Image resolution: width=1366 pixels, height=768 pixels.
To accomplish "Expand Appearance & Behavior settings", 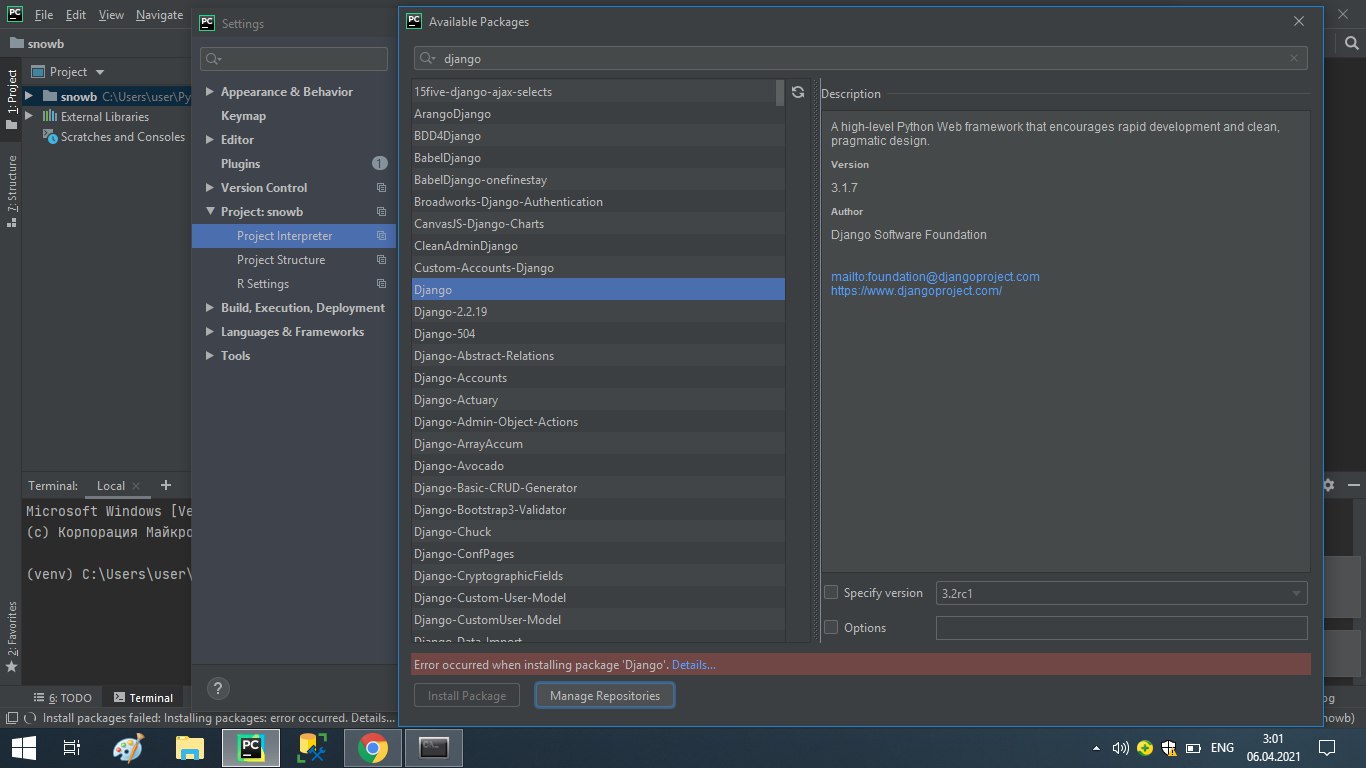I will point(210,92).
